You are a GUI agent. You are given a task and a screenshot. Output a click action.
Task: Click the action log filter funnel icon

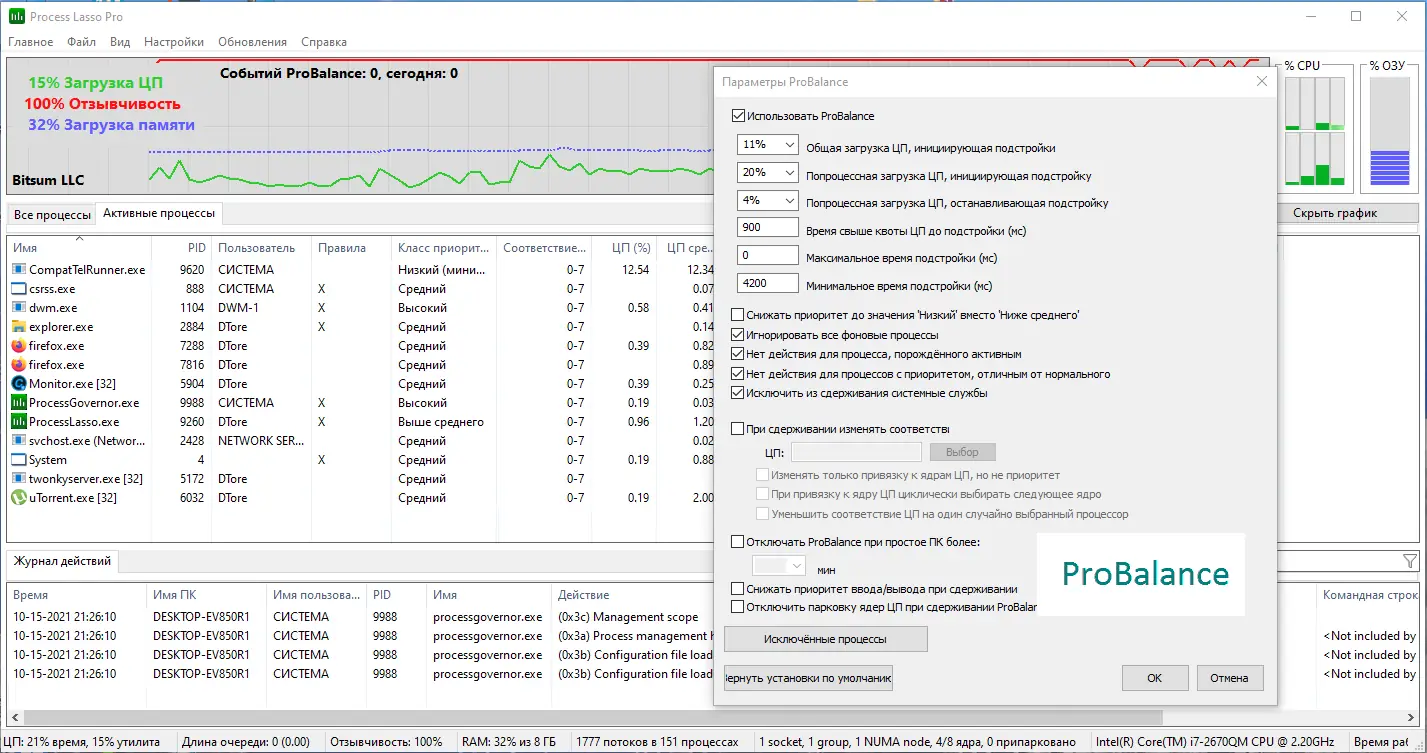point(1410,561)
